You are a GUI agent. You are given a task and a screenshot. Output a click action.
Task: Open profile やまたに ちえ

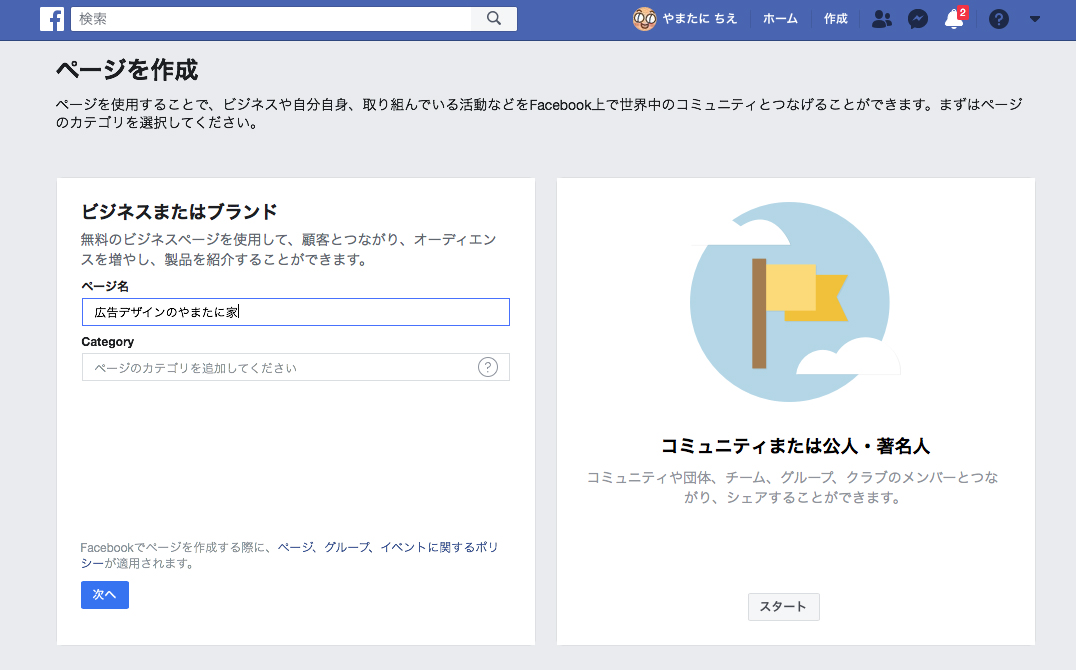point(699,19)
